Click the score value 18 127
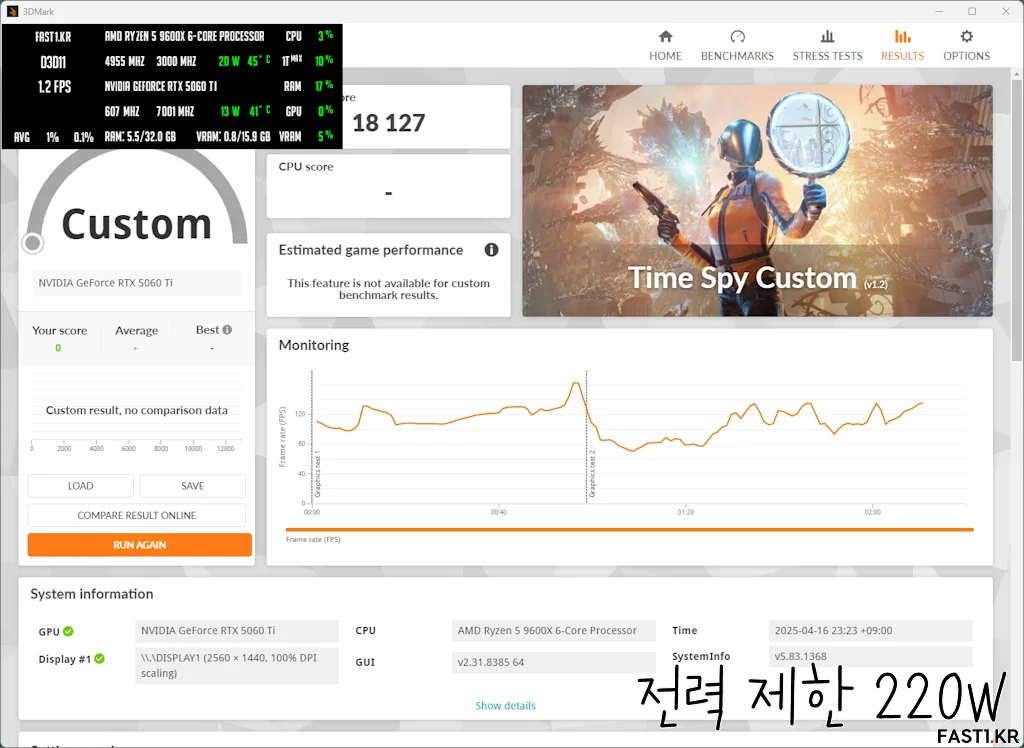This screenshot has width=1024, height=748. click(389, 123)
